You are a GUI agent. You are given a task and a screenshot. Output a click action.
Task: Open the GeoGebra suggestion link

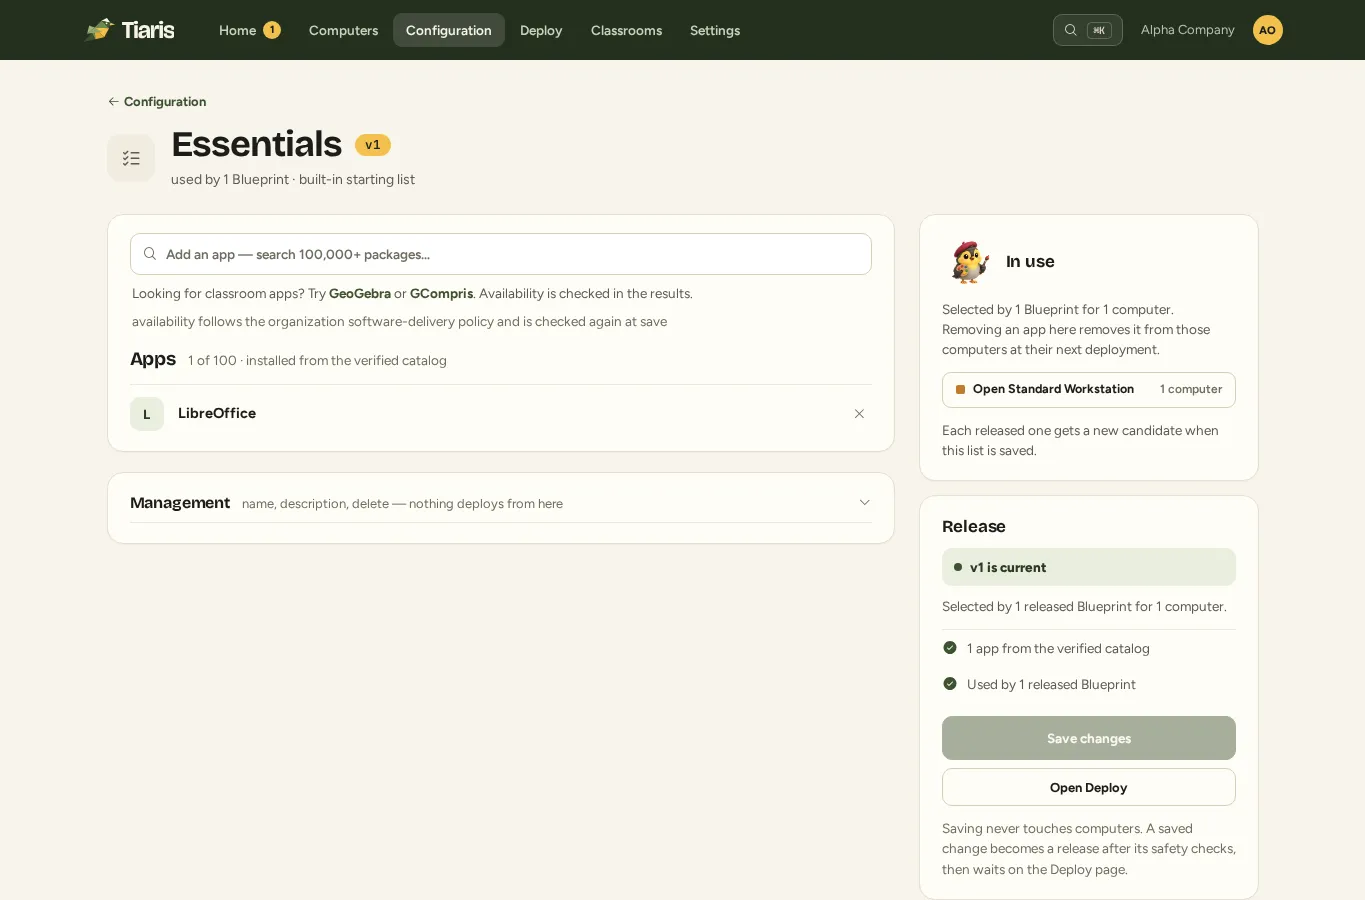coord(360,294)
